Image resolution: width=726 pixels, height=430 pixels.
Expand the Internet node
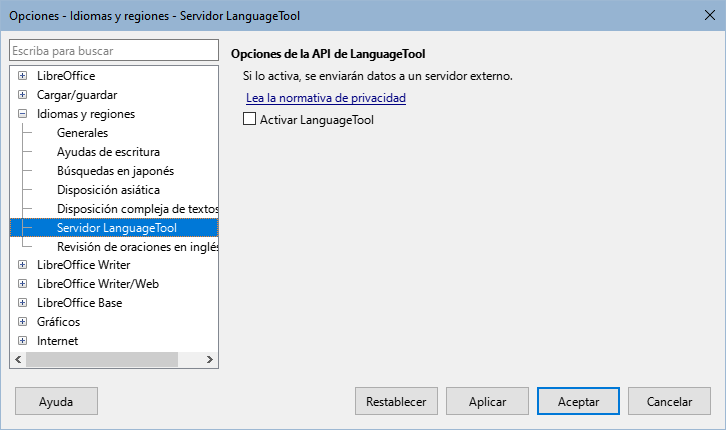pyautogui.click(x=22, y=341)
